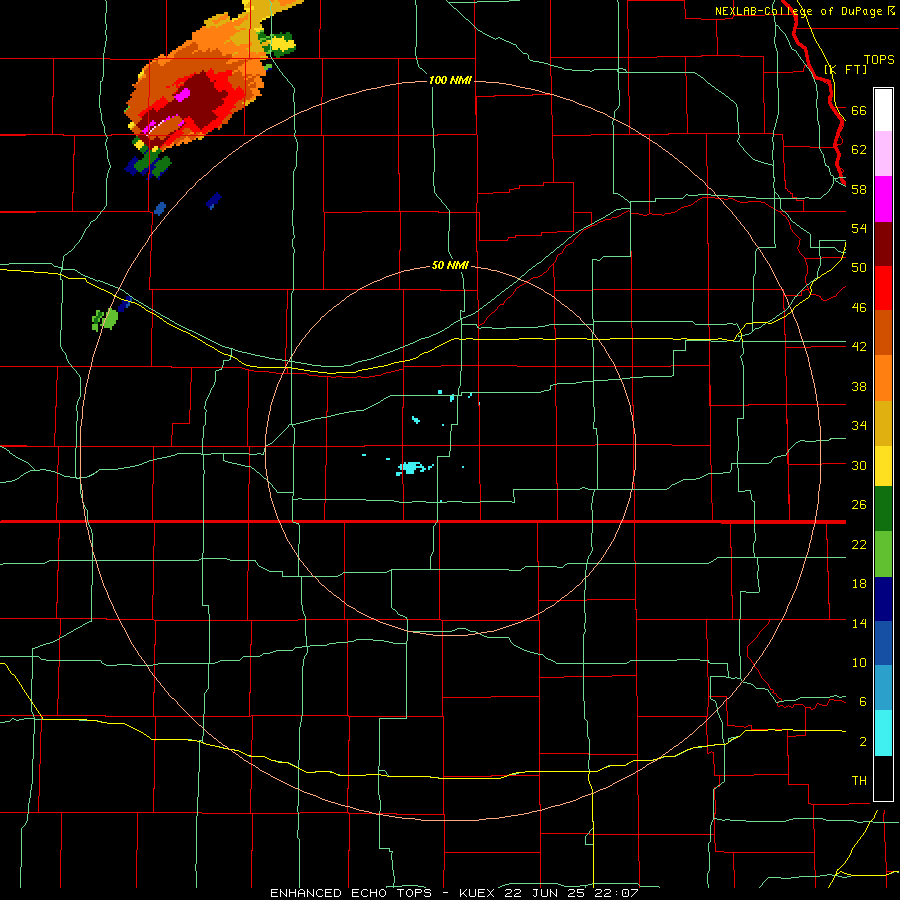Viewport: 900px width, 900px height.
Task: Click the yellow legend swatch
Action: 883,466
